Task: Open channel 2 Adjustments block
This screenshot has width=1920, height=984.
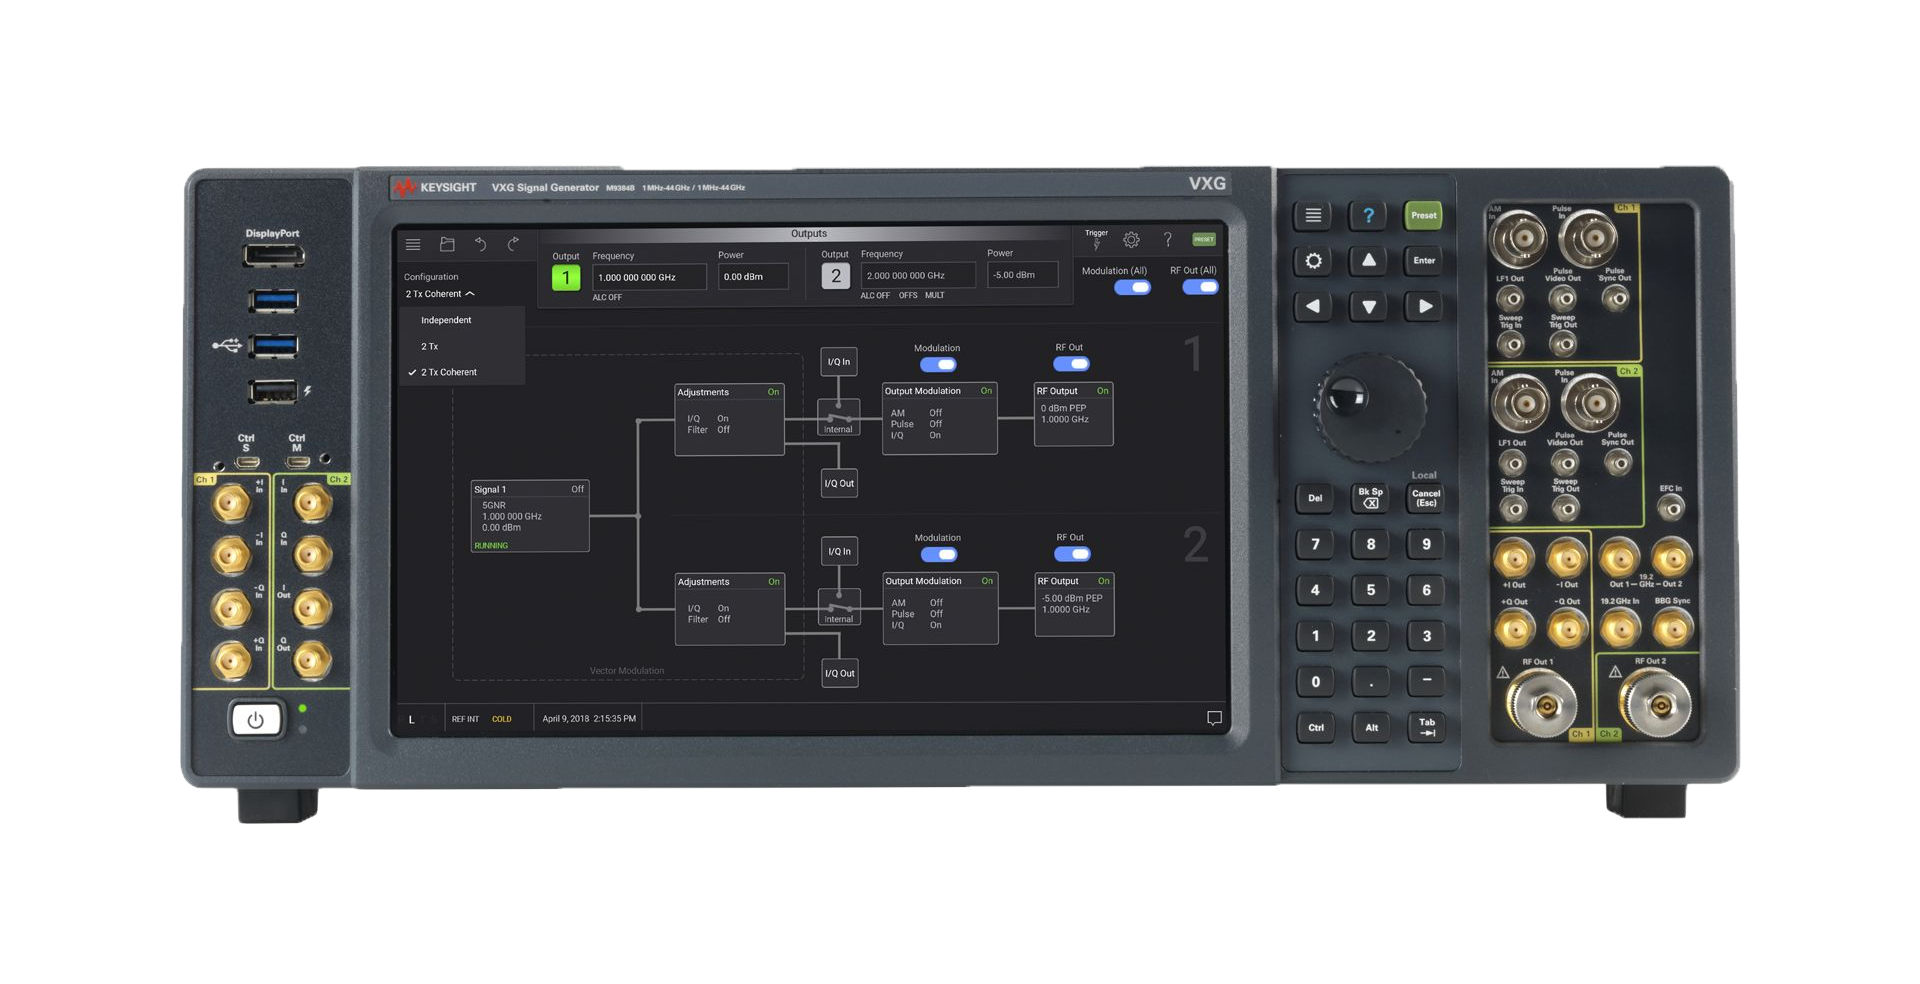Action: click(x=730, y=609)
